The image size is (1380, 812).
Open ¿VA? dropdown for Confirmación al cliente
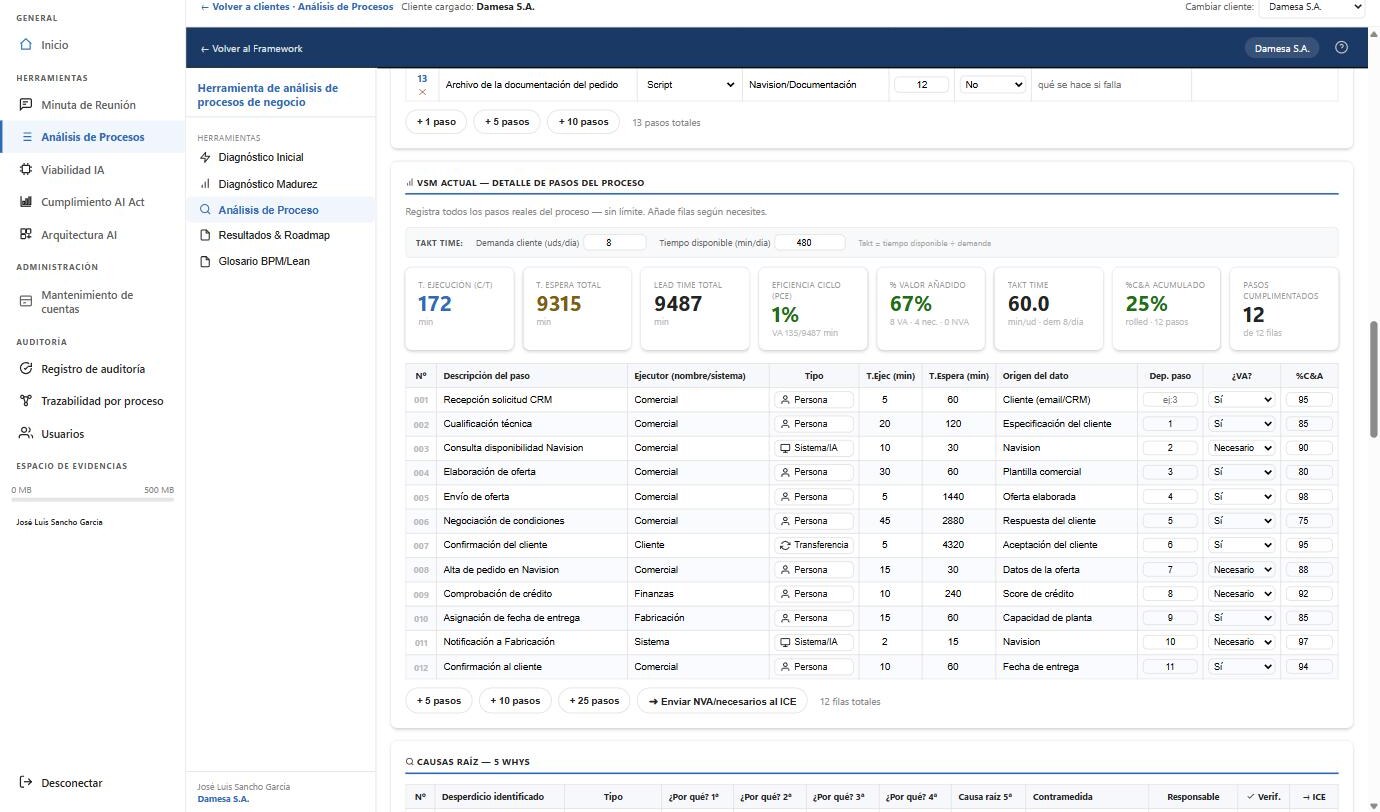pyautogui.click(x=1242, y=667)
